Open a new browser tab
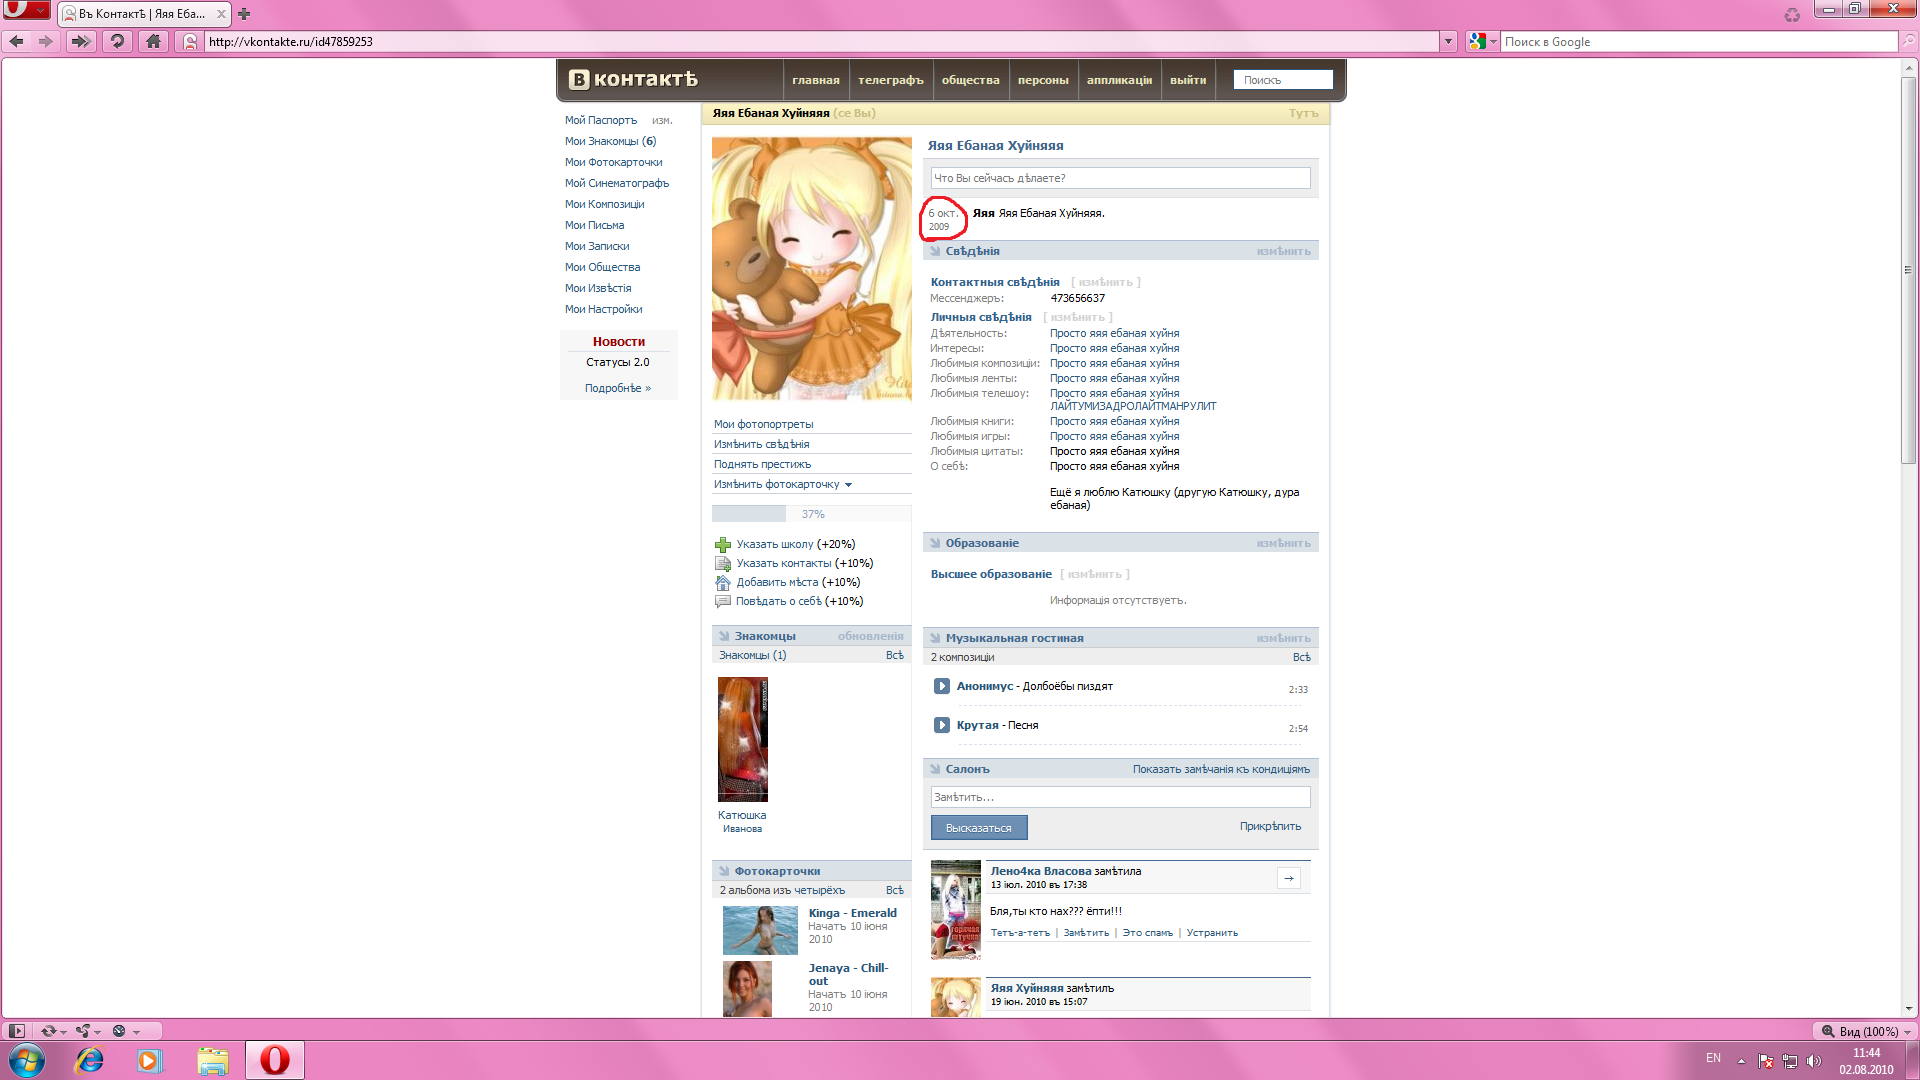The height and width of the screenshot is (1080, 1920). tap(244, 14)
